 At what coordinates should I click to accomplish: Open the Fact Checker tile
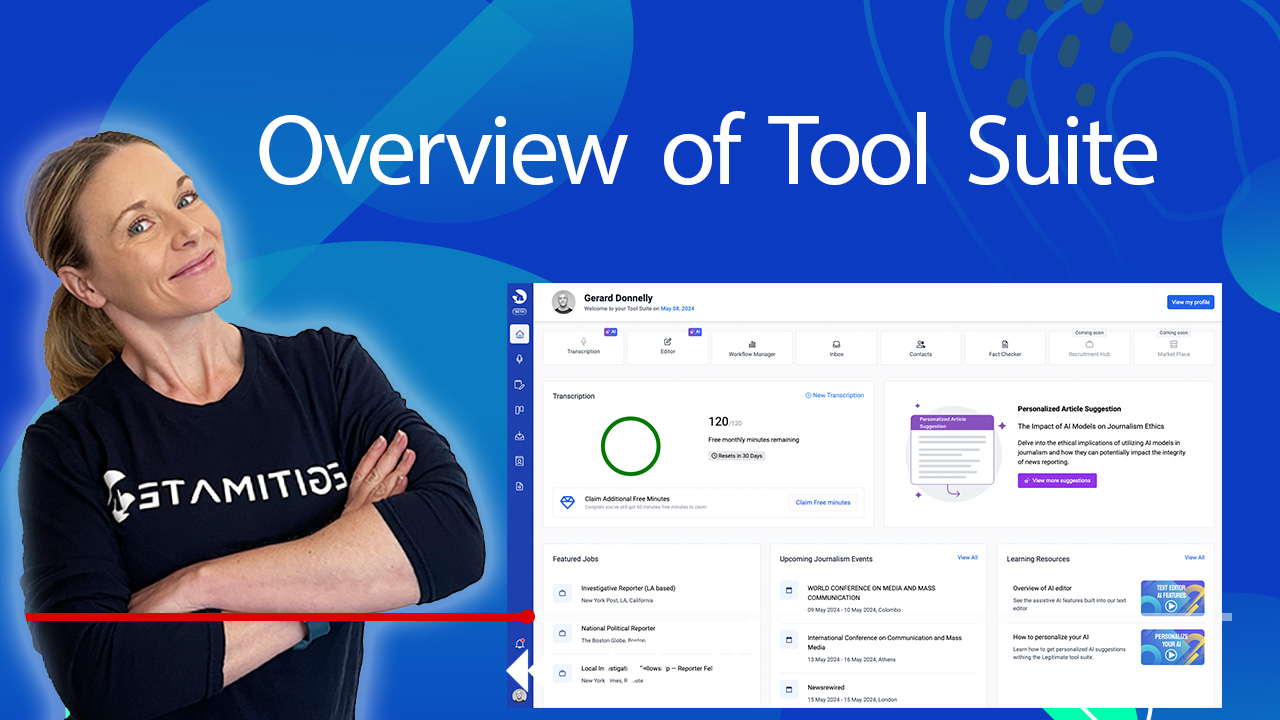(1005, 348)
